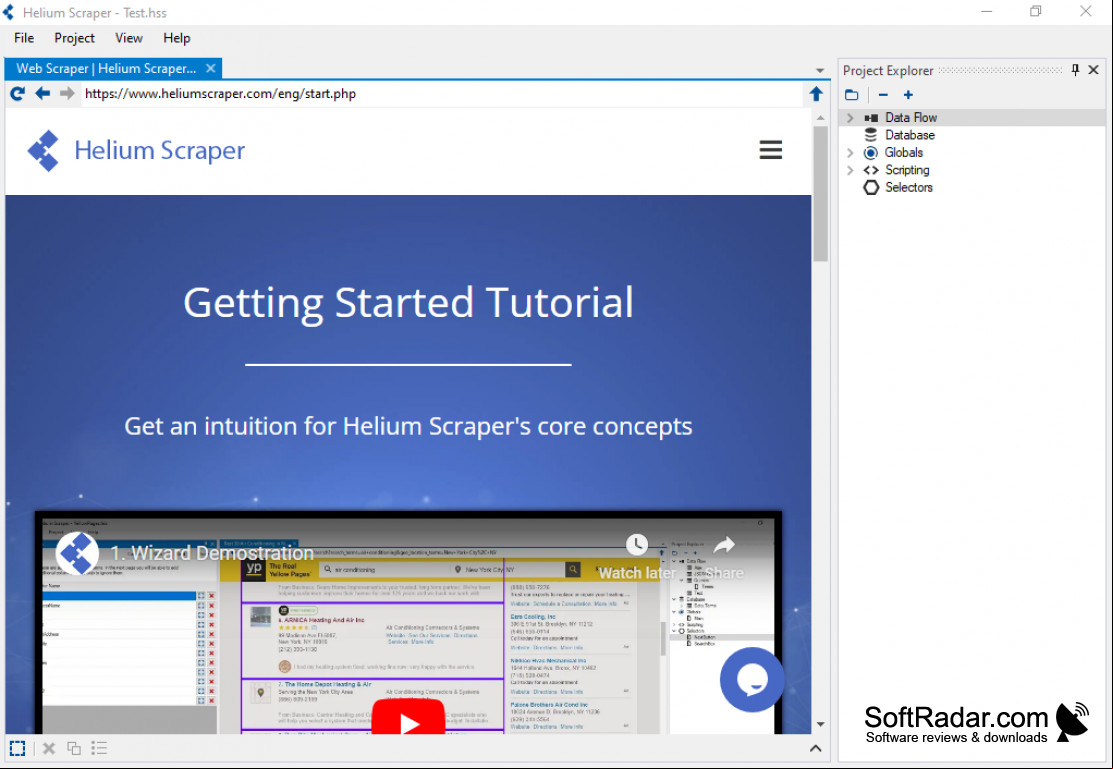
Task: Toggle the selection mode dashed-square icon
Action: click(18, 748)
